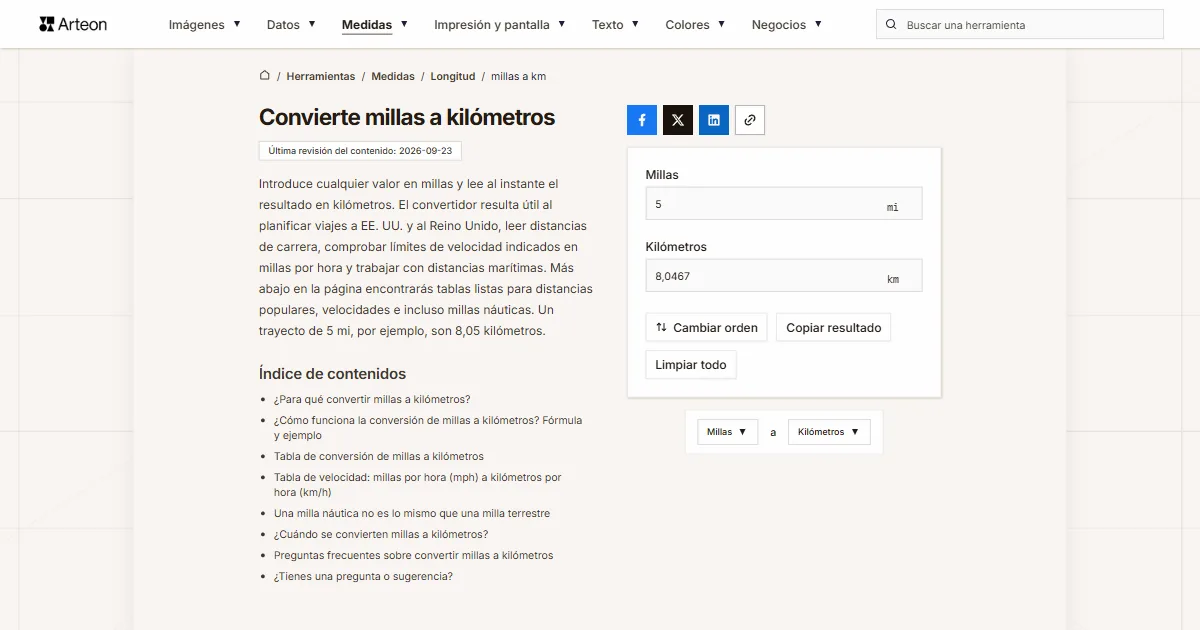Click the Arteon logo

[x=73, y=24]
